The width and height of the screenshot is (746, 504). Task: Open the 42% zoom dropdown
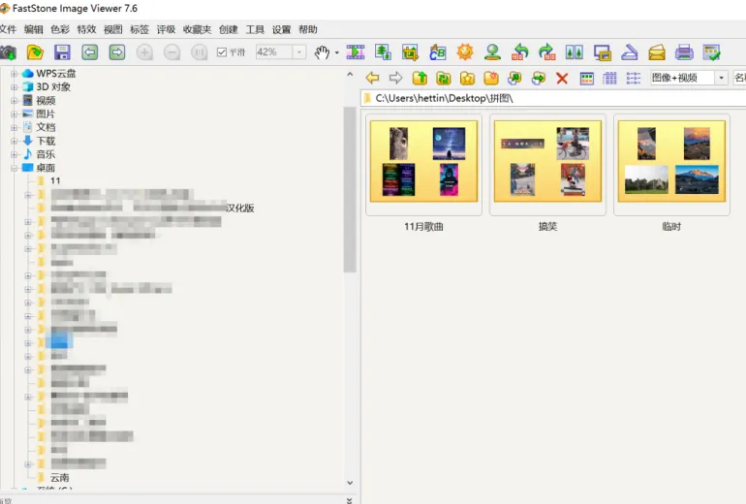[x=299, y=52]
